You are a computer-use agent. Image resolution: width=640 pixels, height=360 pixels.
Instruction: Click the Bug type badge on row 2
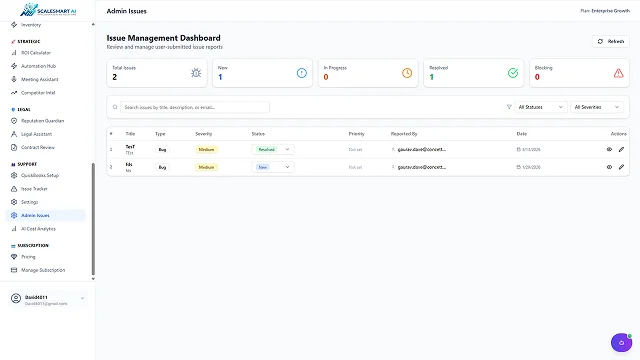(x=162, y=167)
